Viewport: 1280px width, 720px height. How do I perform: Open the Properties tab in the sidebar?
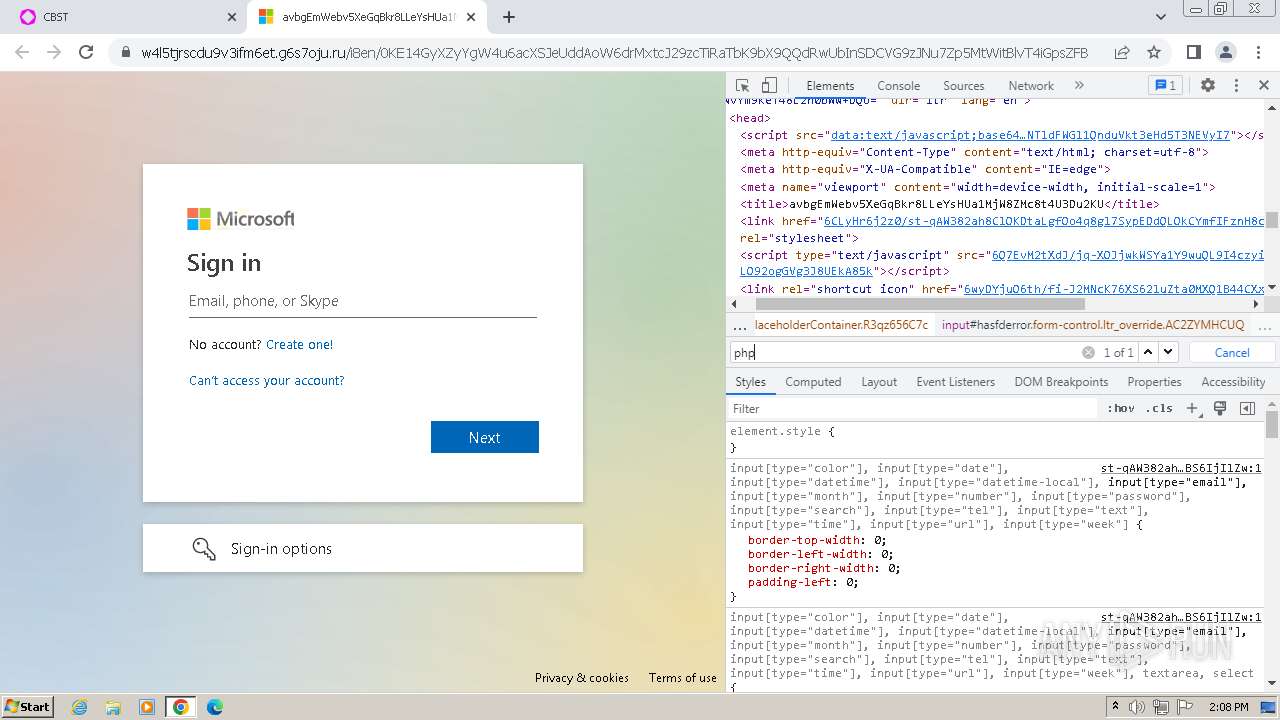click(x=1154, y=382)
